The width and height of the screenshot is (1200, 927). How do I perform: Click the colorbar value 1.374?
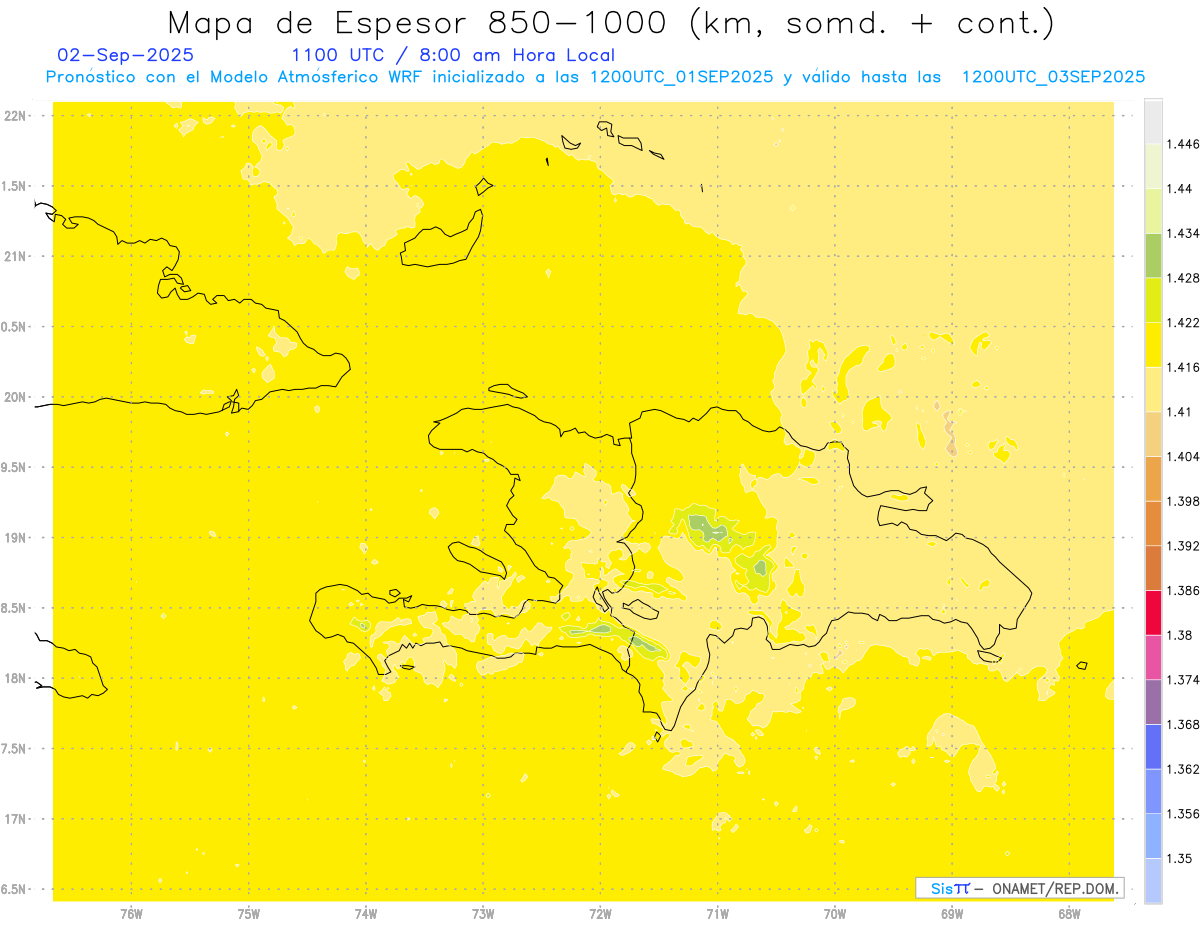(x=1184, y=679)
